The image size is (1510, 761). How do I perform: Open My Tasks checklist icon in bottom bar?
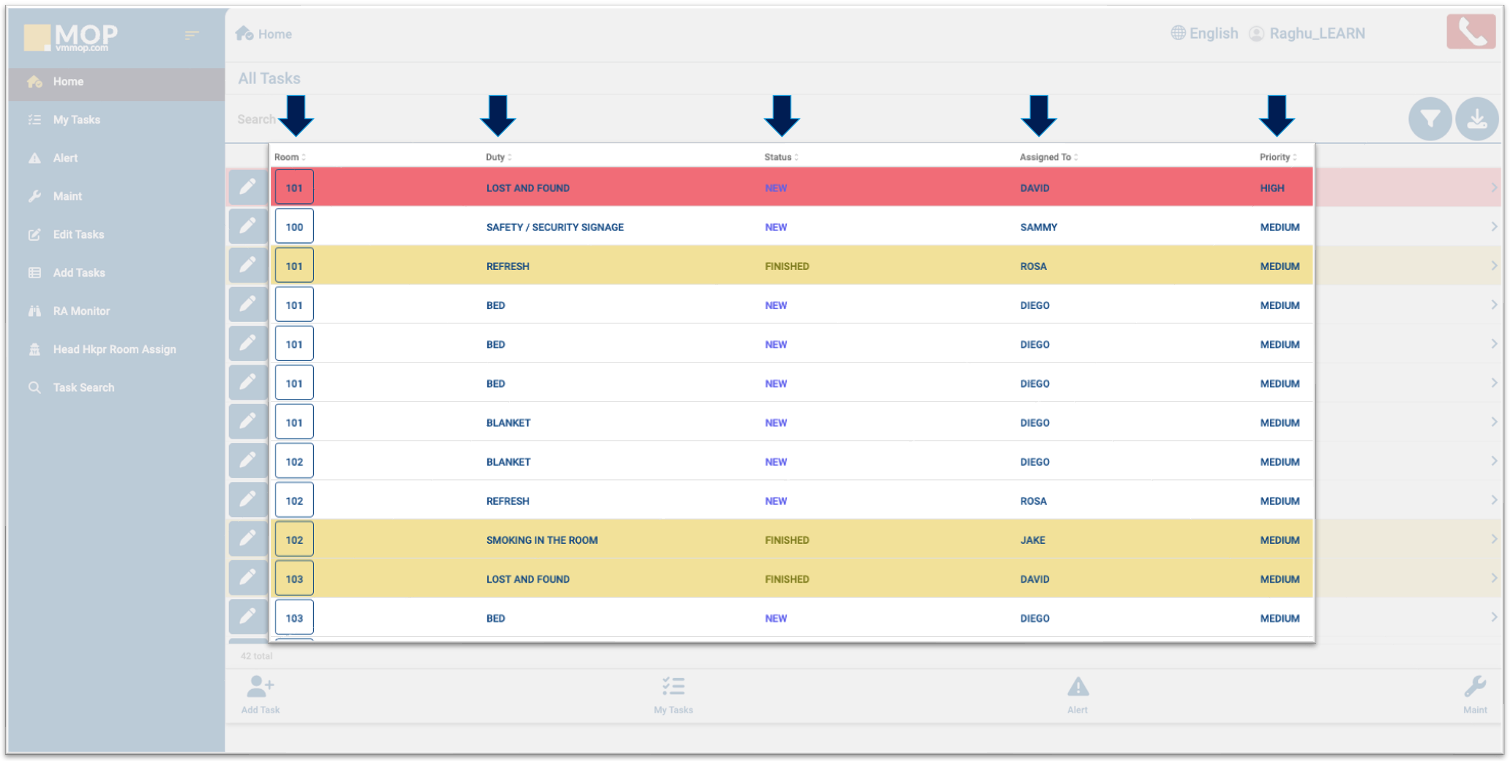pos(673,687)
